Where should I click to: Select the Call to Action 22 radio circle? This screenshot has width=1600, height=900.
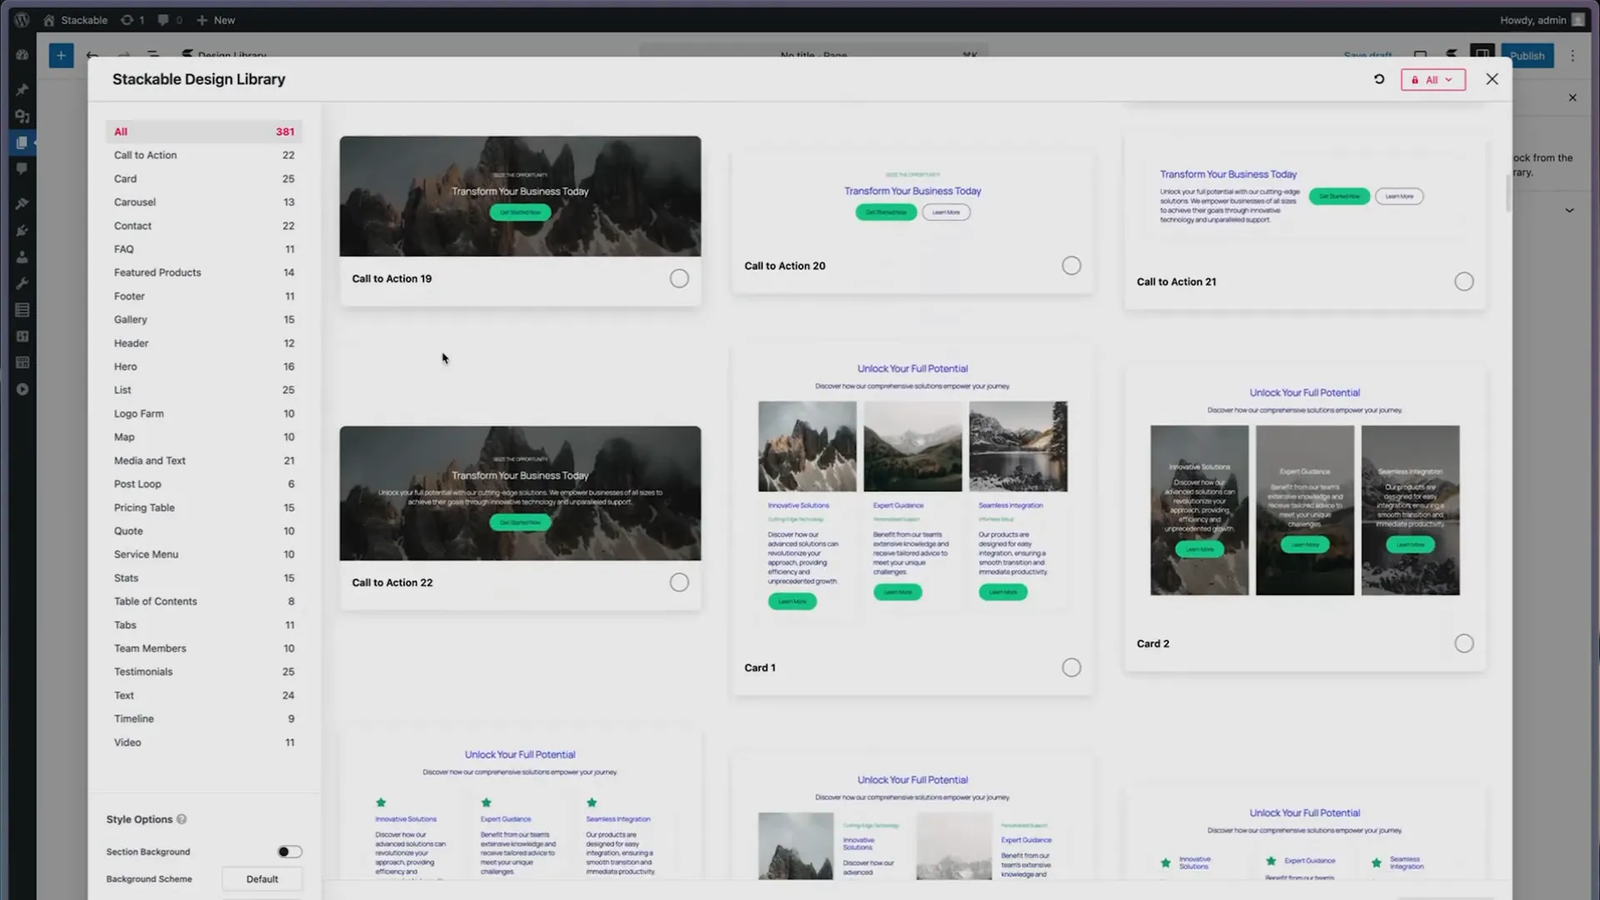tap(679, 582)
